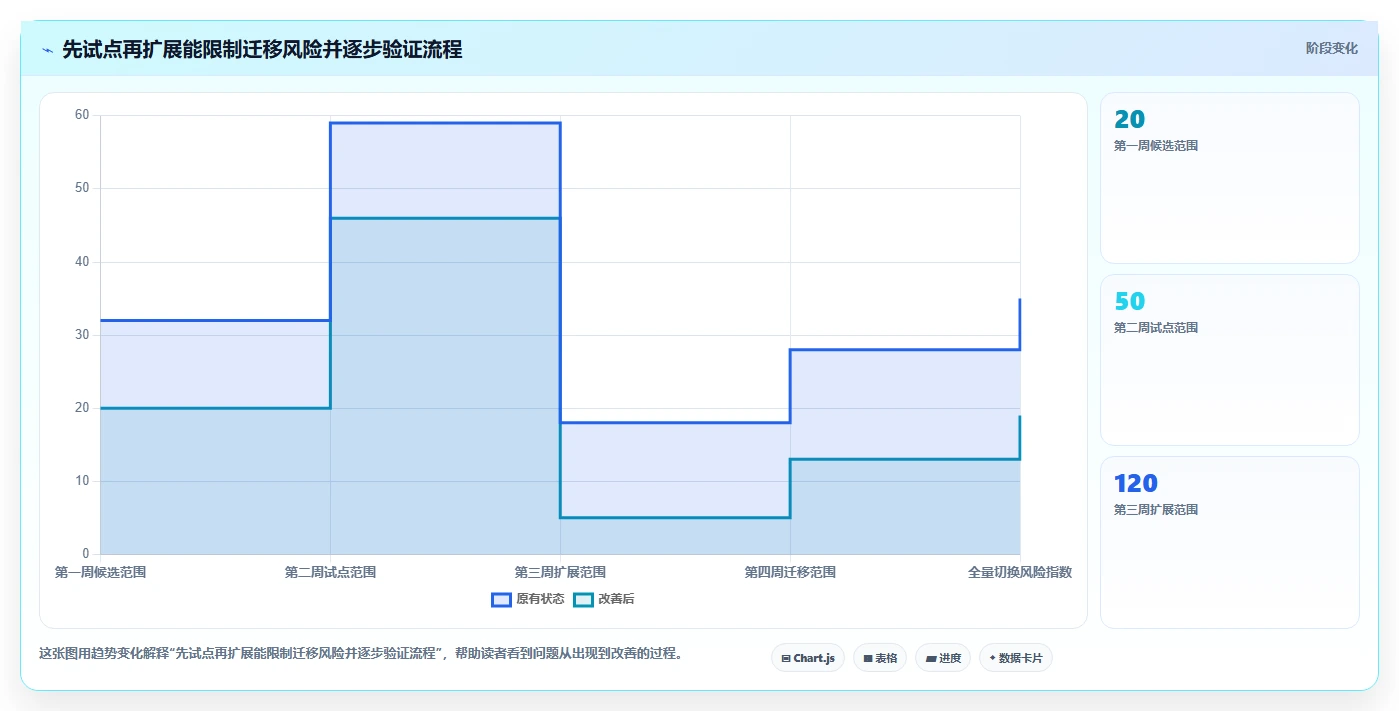Click the x-axis label 第三周扩展范围

click(x=560, y=572)
